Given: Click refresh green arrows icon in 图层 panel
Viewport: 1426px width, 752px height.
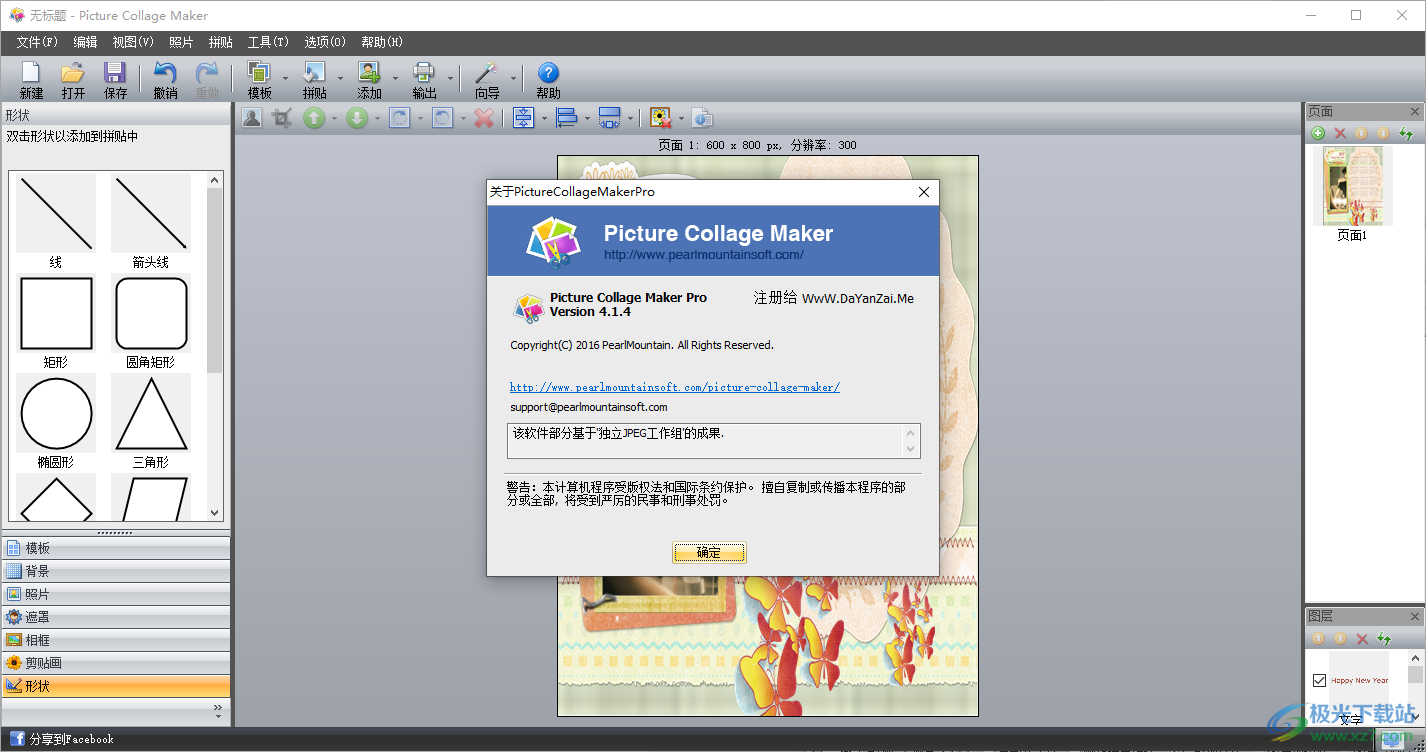Looking at the screenshot, I should [x=1384, y=638].
